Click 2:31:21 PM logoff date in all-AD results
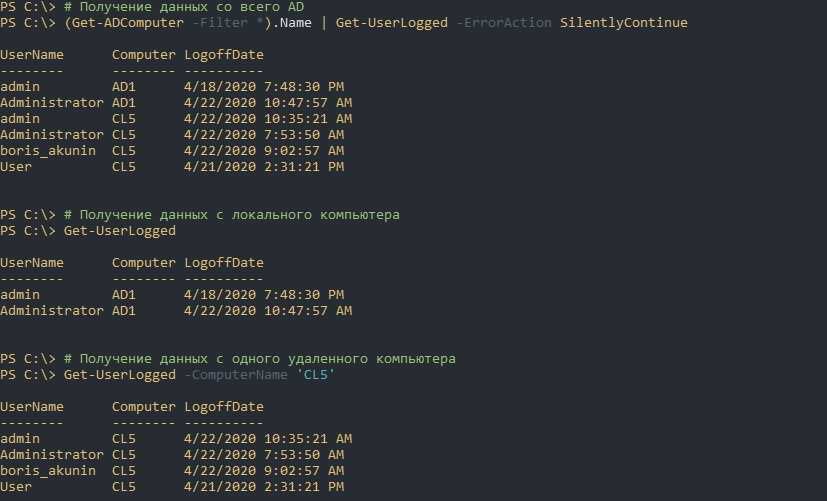 pos(264,167)
